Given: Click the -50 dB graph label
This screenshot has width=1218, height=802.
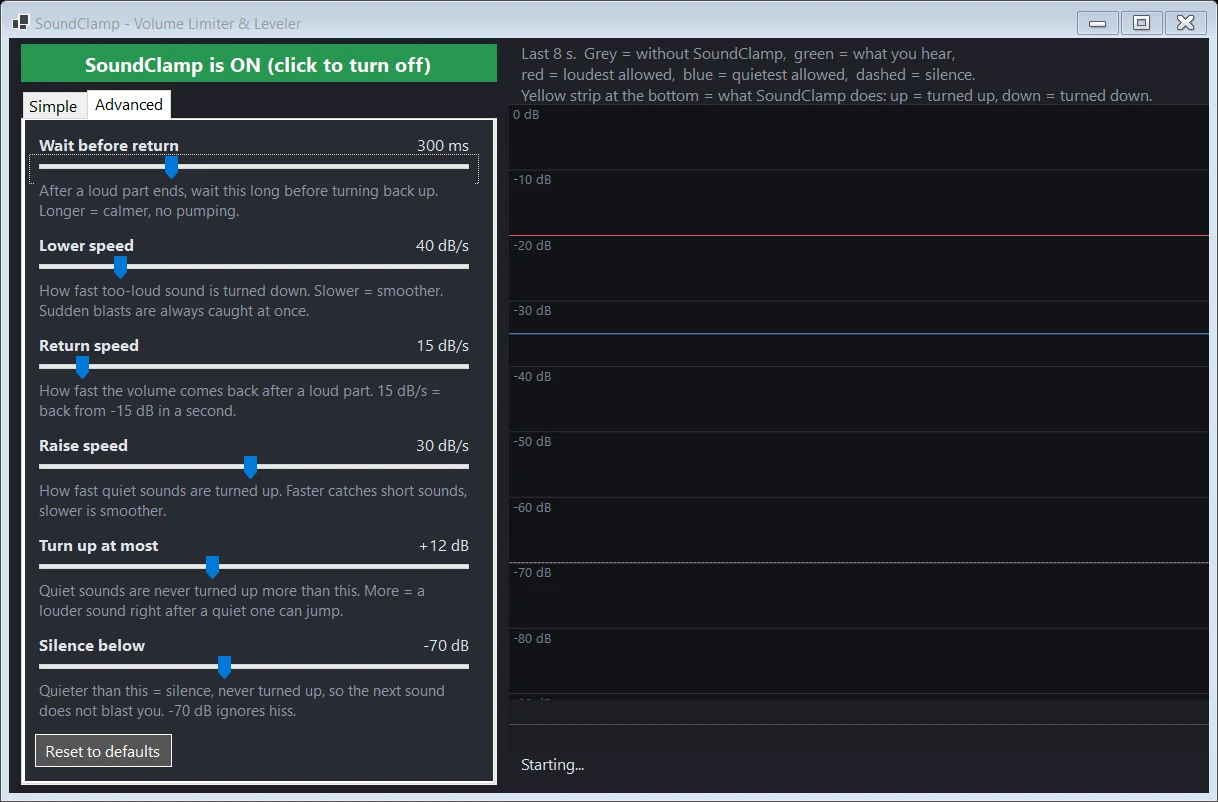Looking at the screenshot, I should [x=532, y=442].
